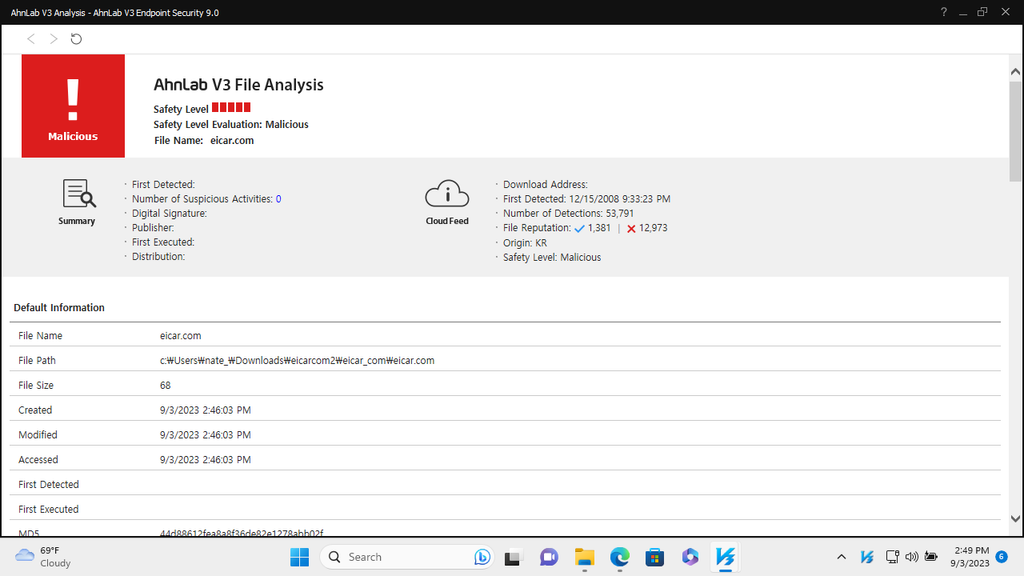
Task: Click the suspicious activities count link
Action: point(279,198)
